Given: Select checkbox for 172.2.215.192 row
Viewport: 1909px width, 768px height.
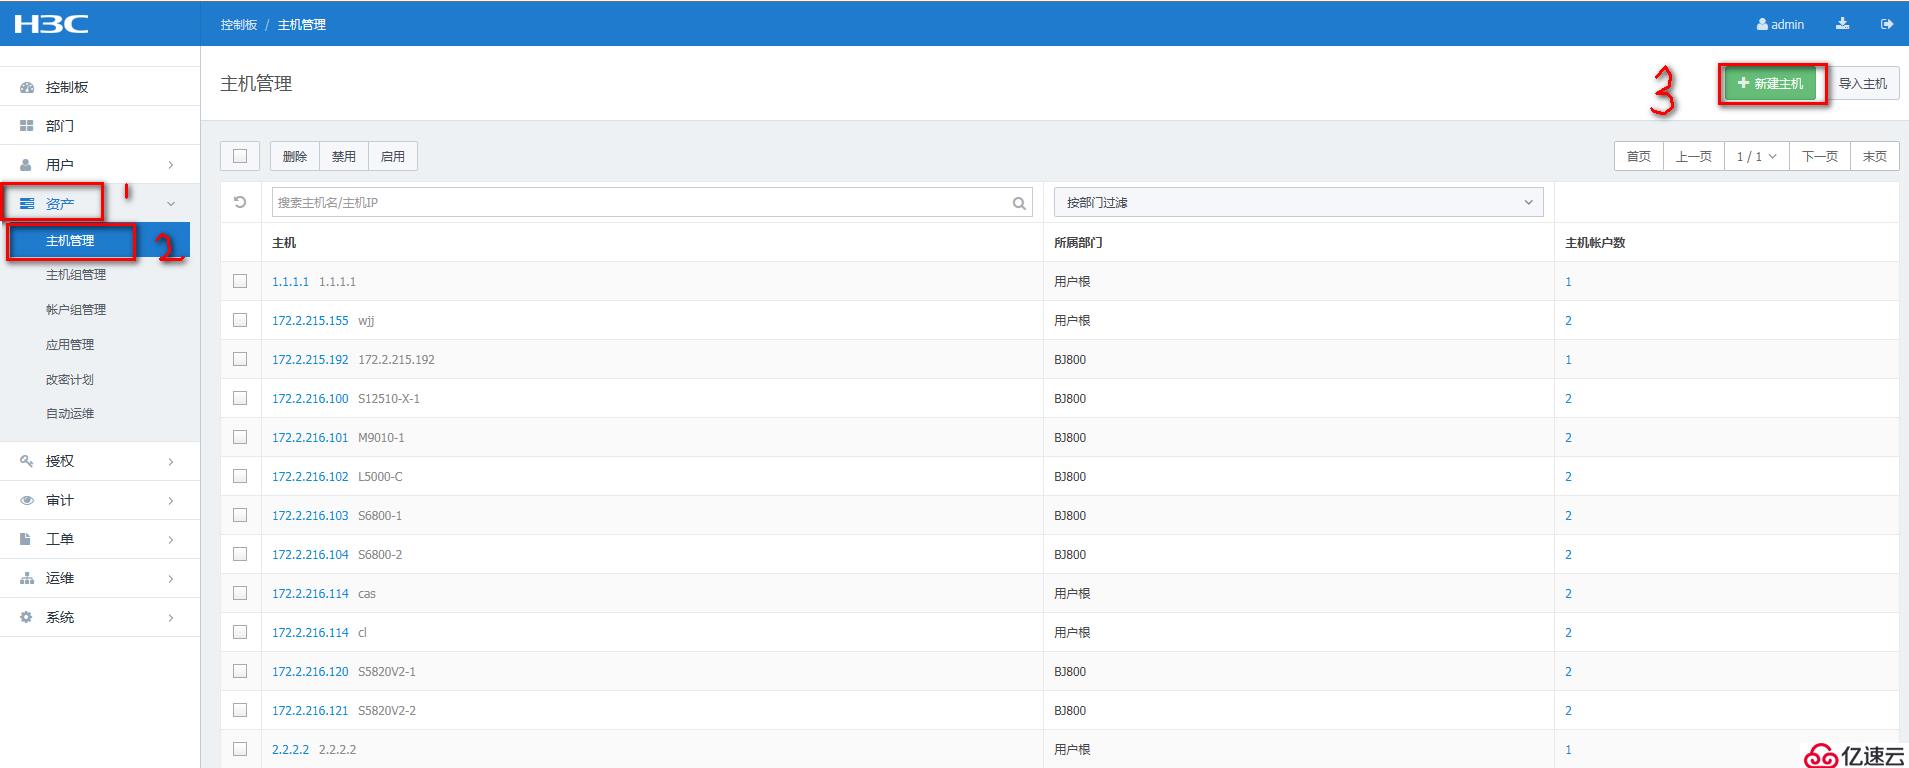Looking at the screenshot, I should (240, 359).
